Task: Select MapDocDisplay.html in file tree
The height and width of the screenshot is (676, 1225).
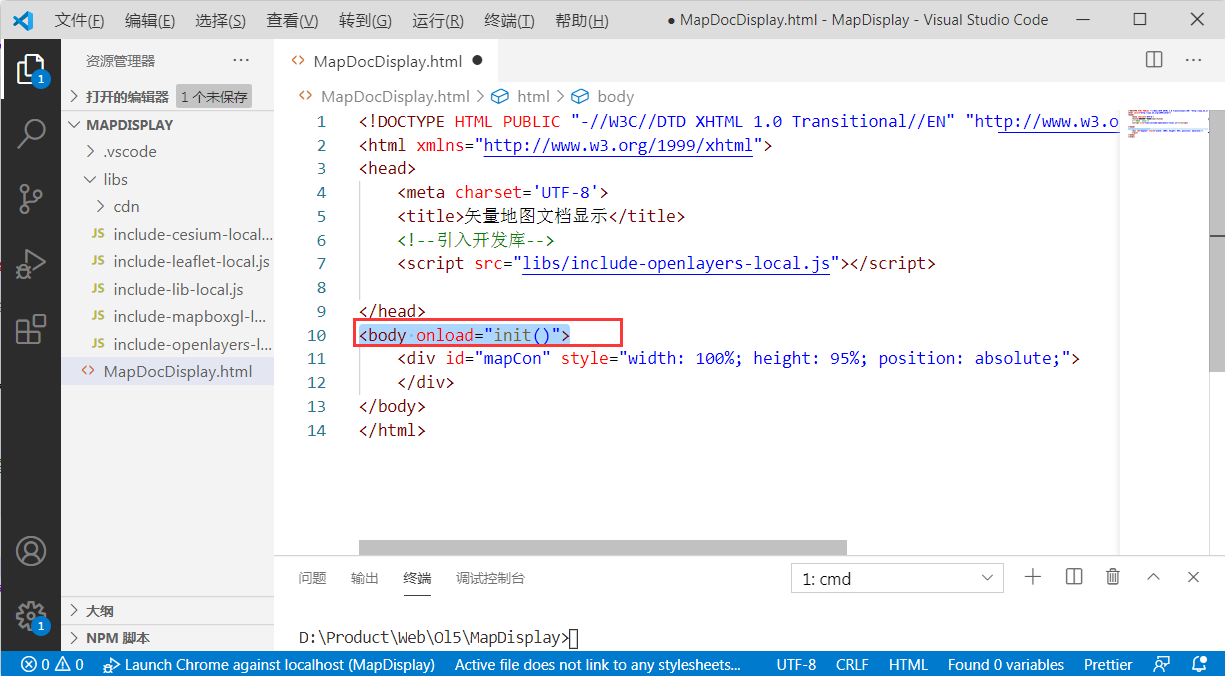Action: 167,372
